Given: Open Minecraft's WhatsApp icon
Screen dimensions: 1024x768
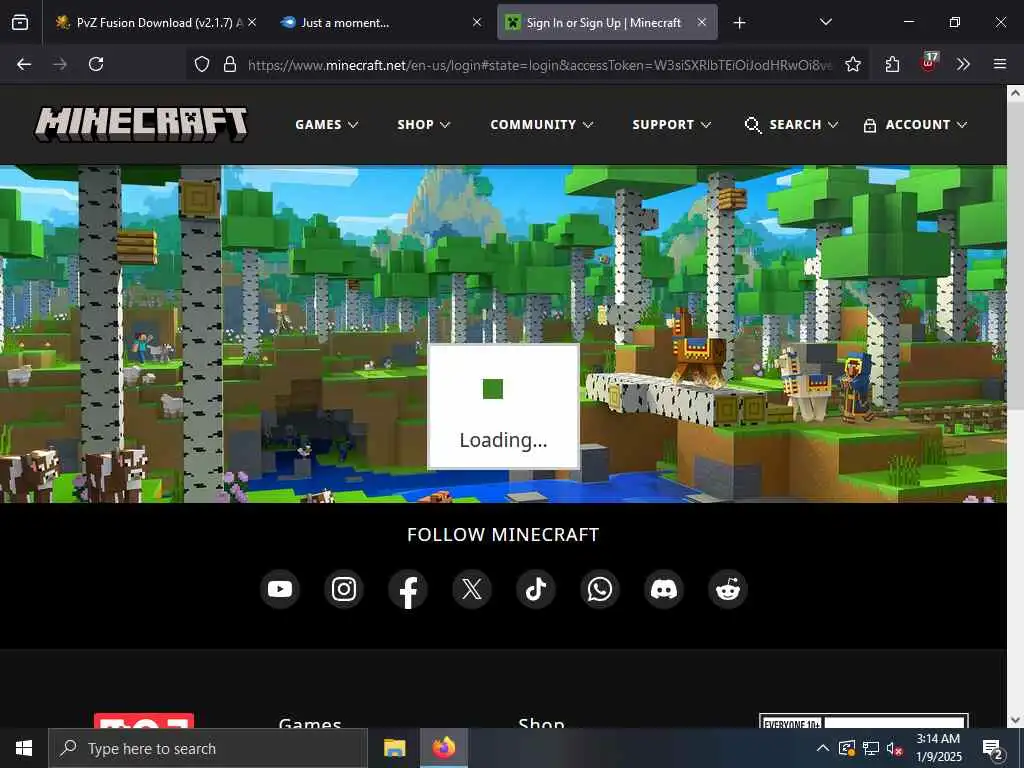Looking at the screenshot, I should (600, 589).
